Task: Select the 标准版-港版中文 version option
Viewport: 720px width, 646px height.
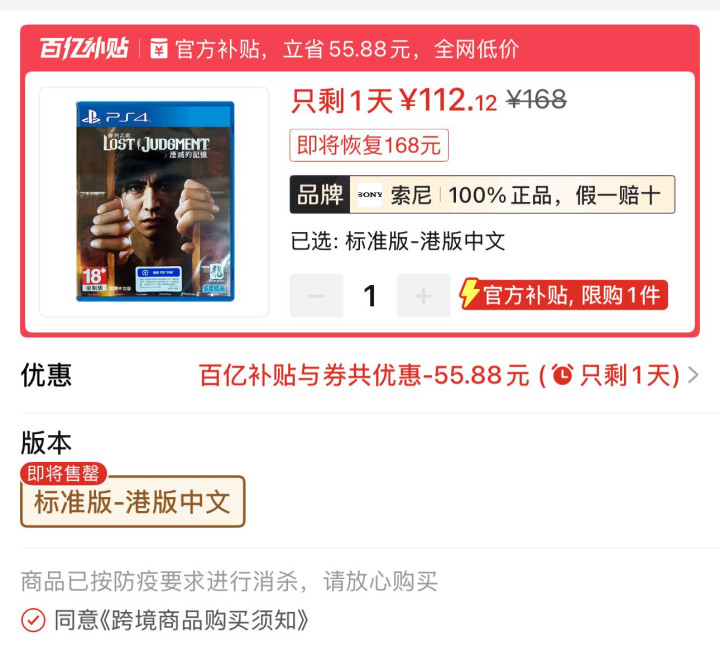Action: click(x=133, y=501)
